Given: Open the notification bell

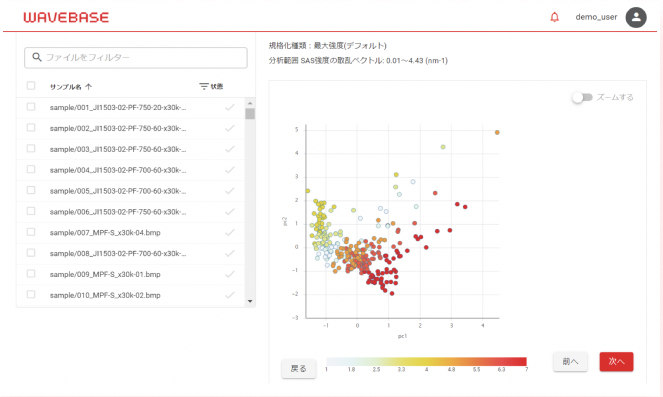Looking at the screenshot, I should pyautogui.click(x=554, y=17).
